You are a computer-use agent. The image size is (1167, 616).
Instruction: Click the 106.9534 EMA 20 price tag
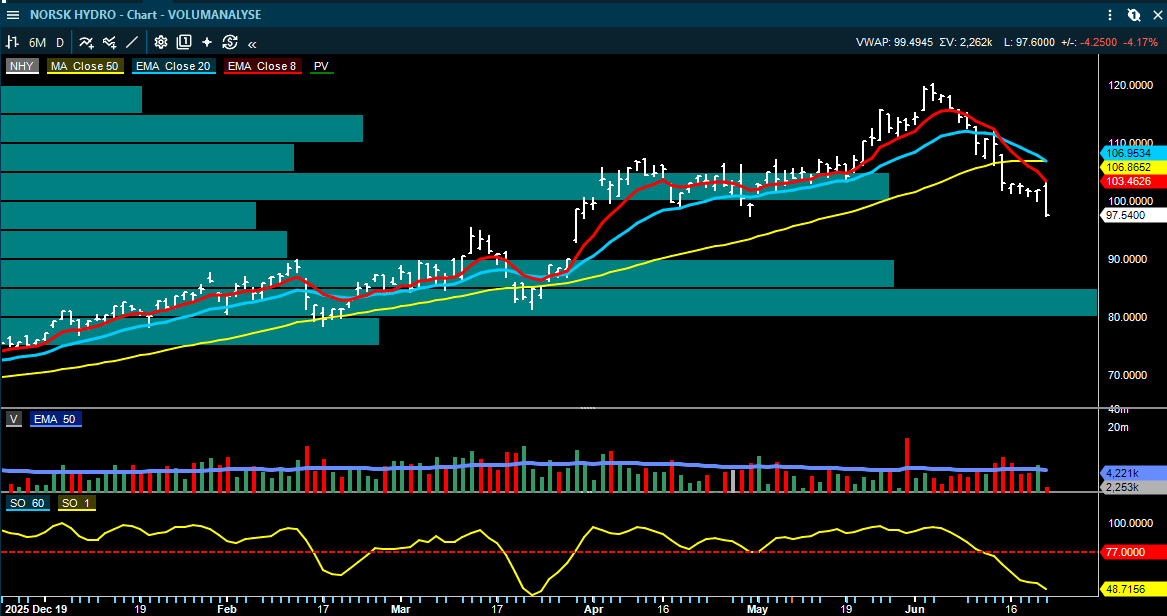1132,153
